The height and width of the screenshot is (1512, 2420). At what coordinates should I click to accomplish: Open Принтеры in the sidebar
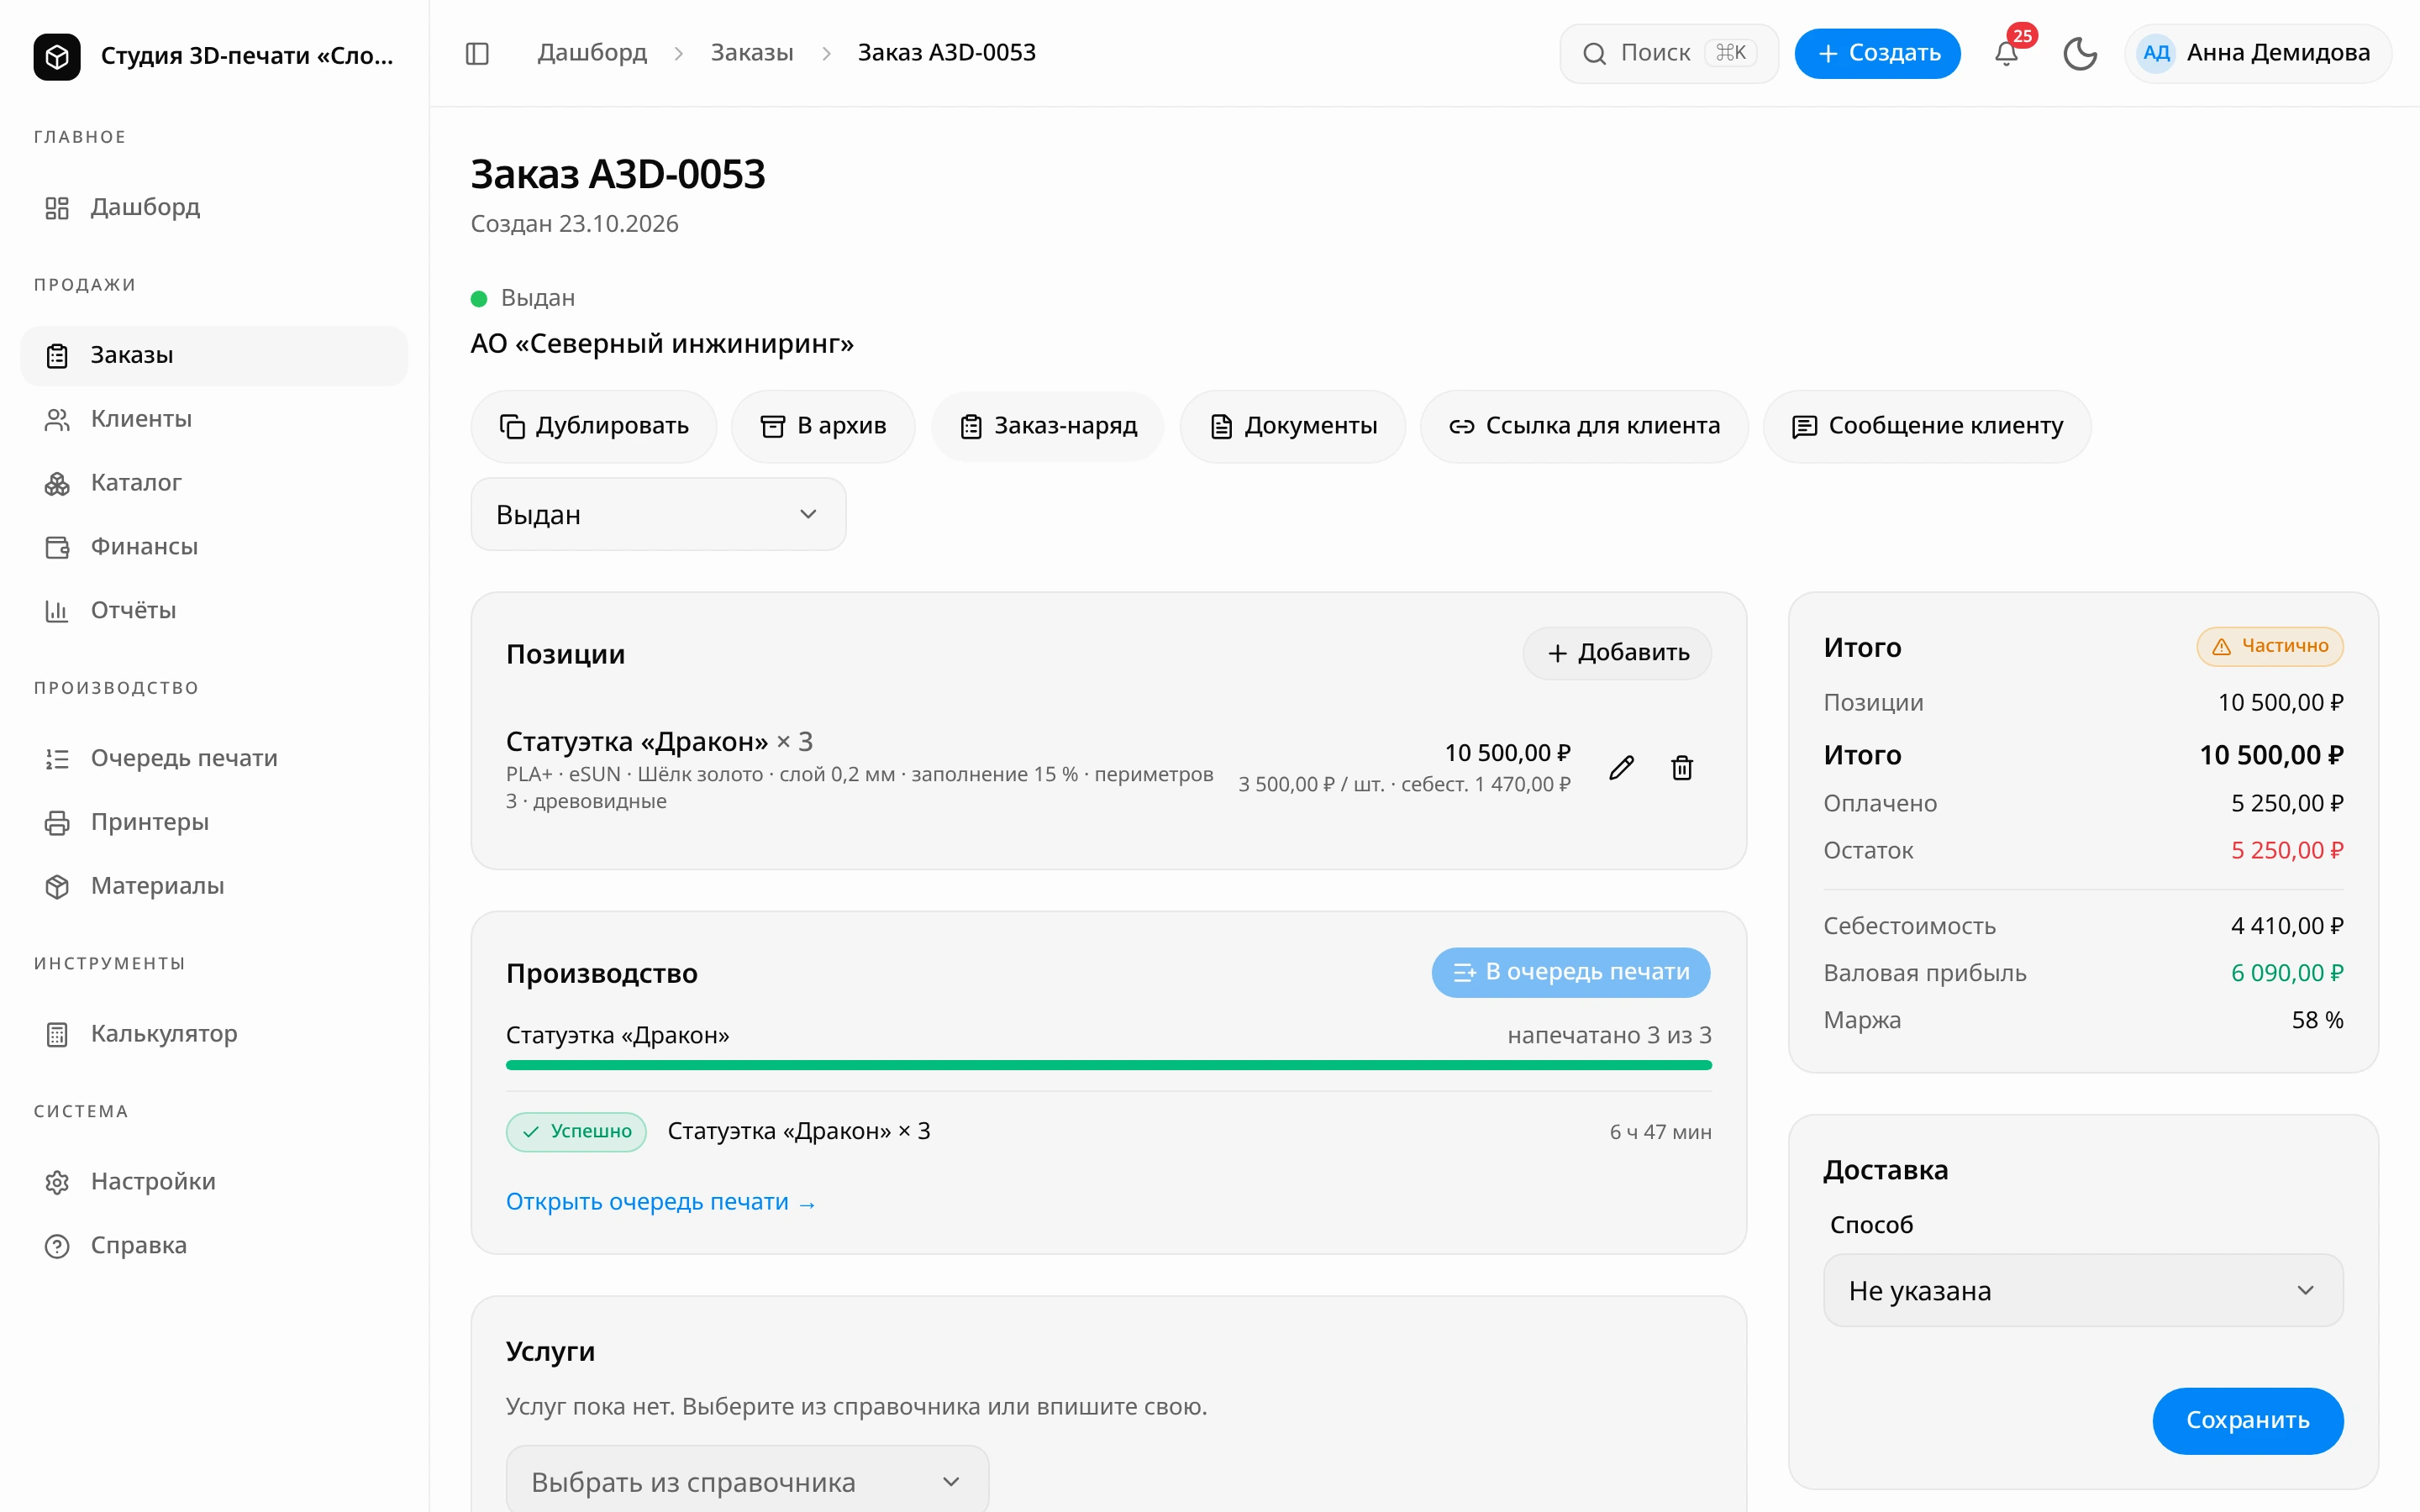[x=214, y=822]
